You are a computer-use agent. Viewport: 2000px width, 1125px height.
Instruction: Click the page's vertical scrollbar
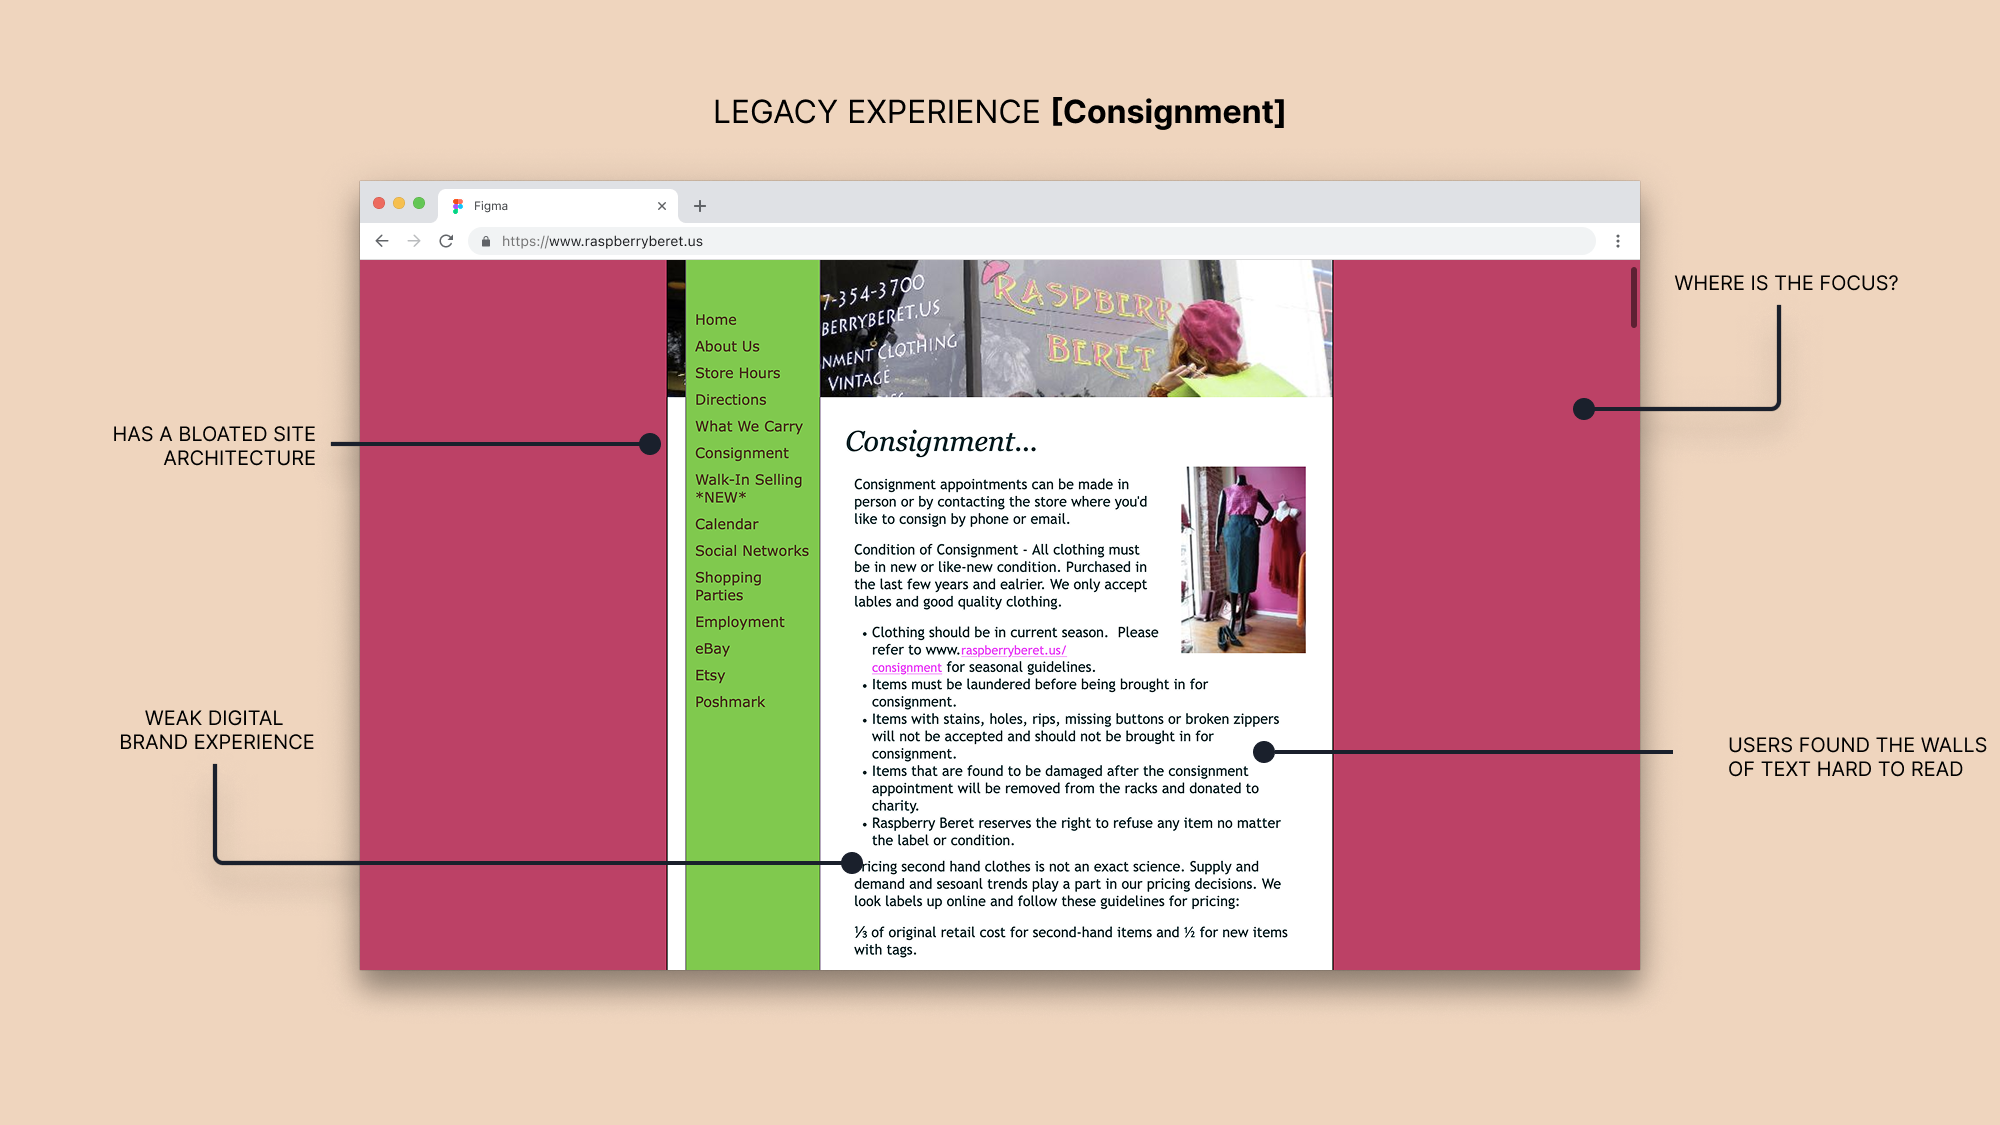(x=1633, y=298)
